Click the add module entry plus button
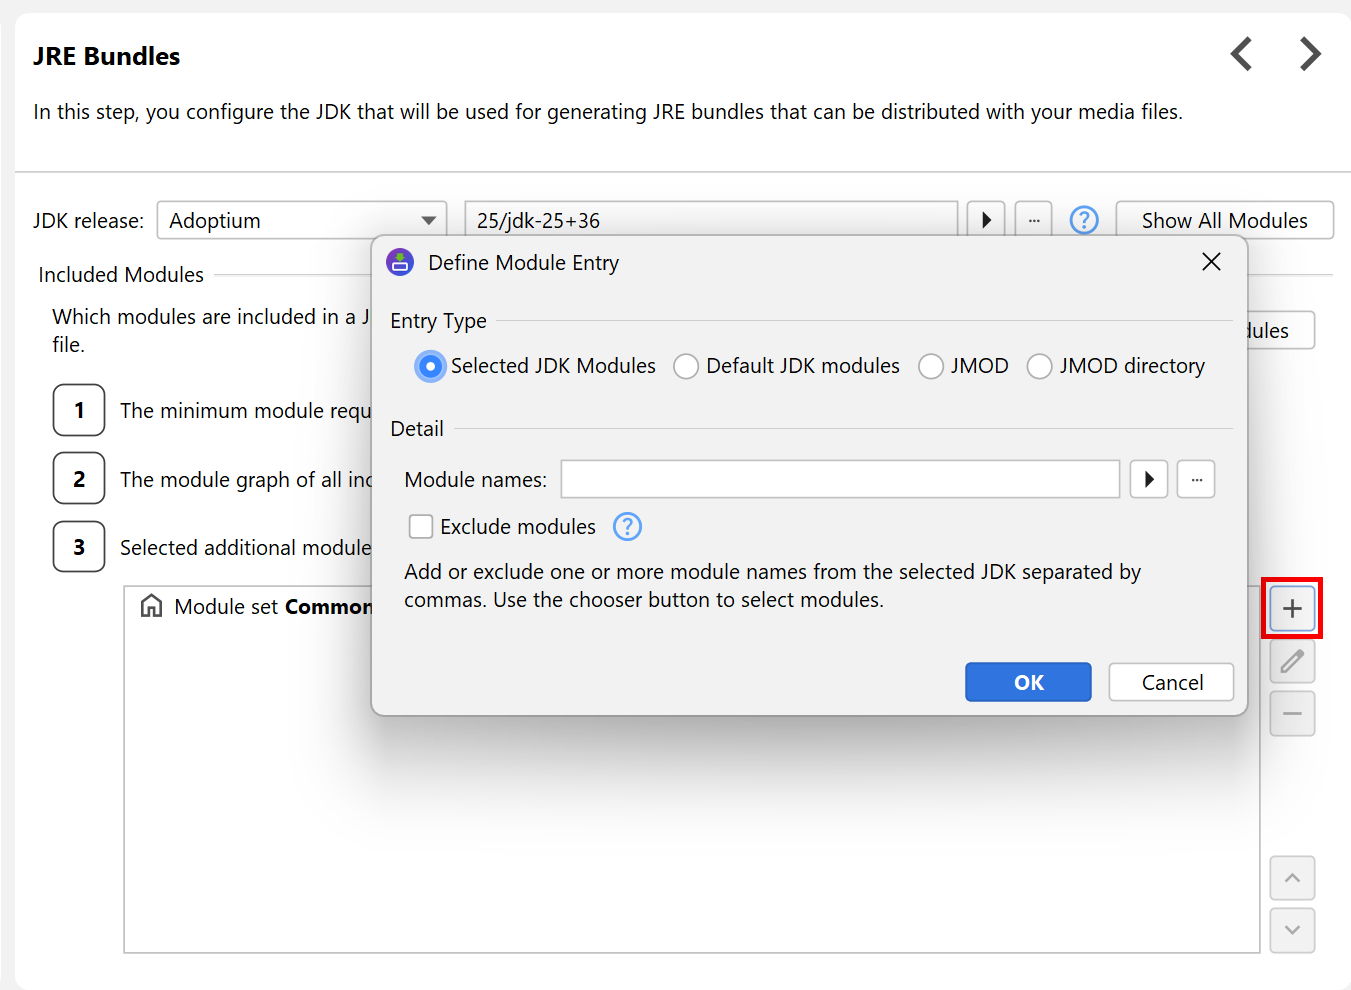This screenshot has width=1351, height=990. (x=1292, y=608)
